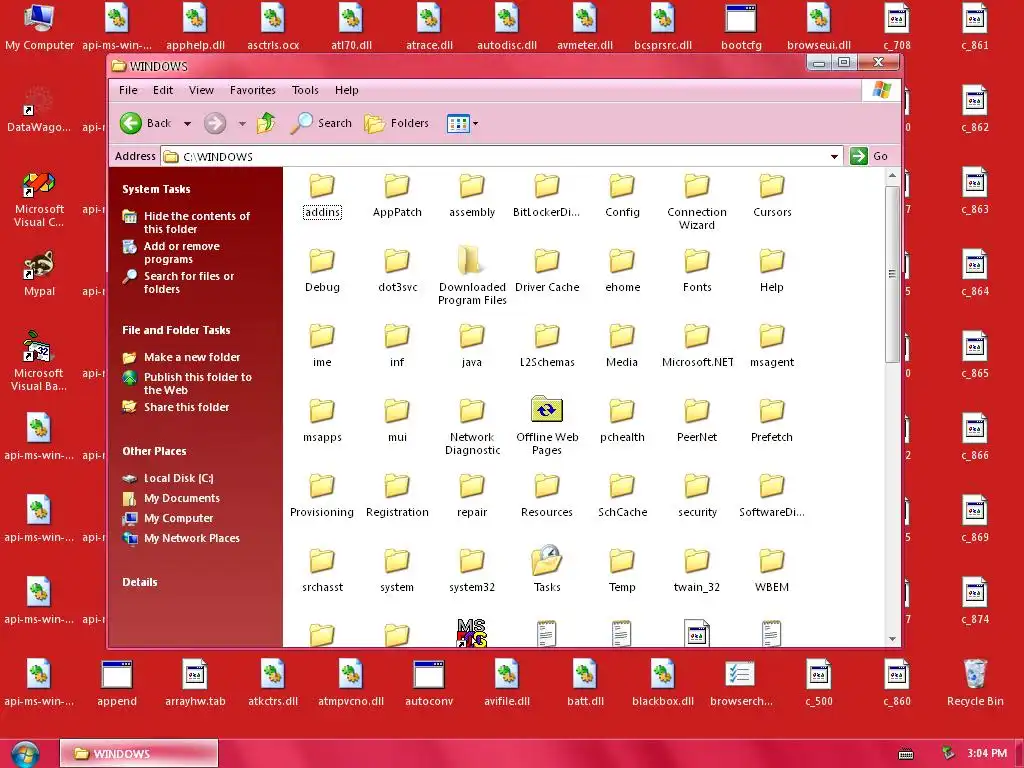
Task: Click Make a new folder
Action: pos(192,357)
